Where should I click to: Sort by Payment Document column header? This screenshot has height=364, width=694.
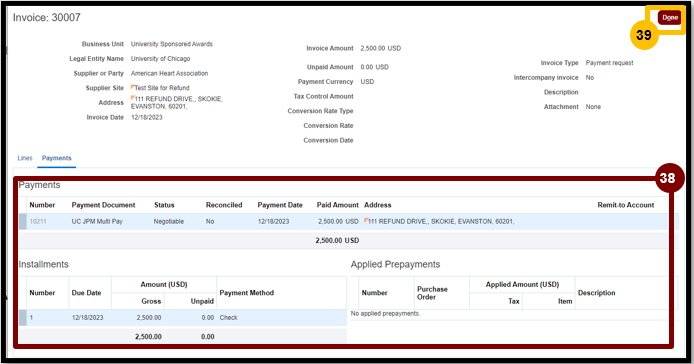(103, 205)
